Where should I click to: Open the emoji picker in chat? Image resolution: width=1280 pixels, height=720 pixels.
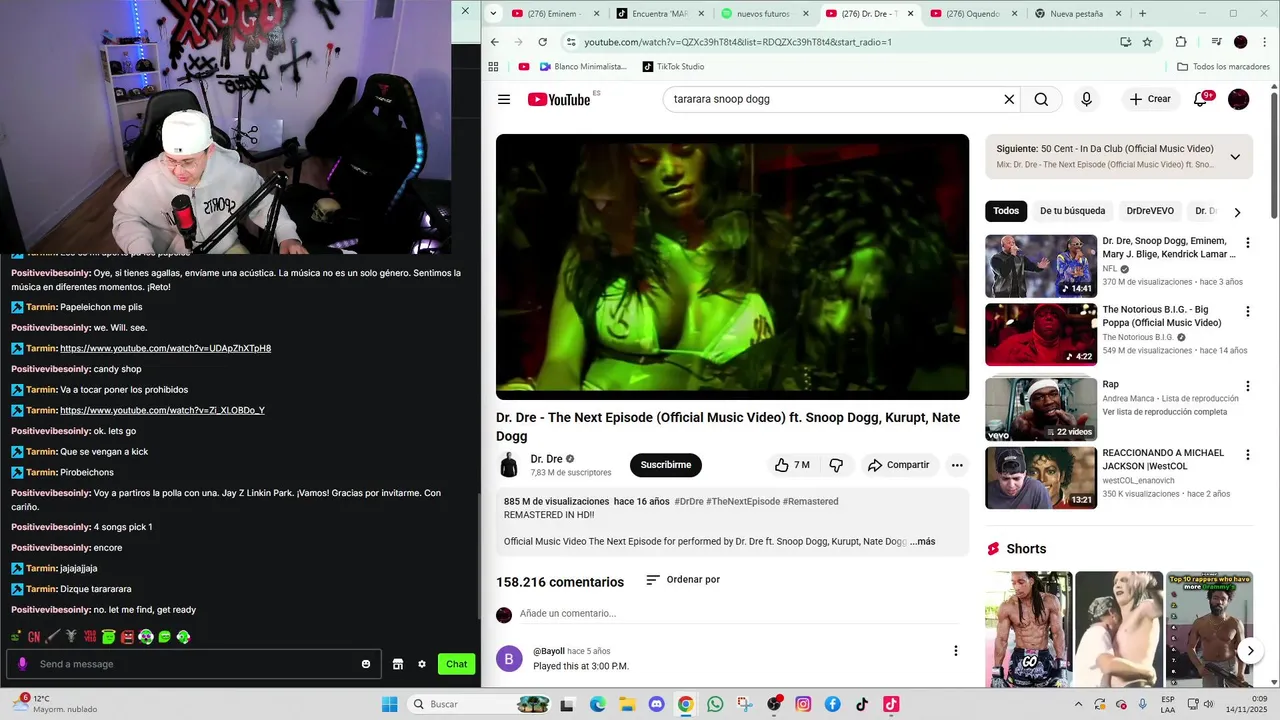[366, 664]
